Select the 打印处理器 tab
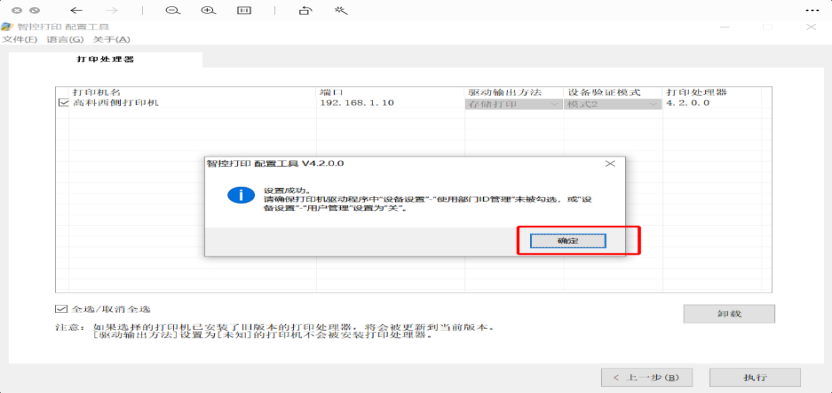The height and width of the screenshot is (393, 832). tap(106, 59)
